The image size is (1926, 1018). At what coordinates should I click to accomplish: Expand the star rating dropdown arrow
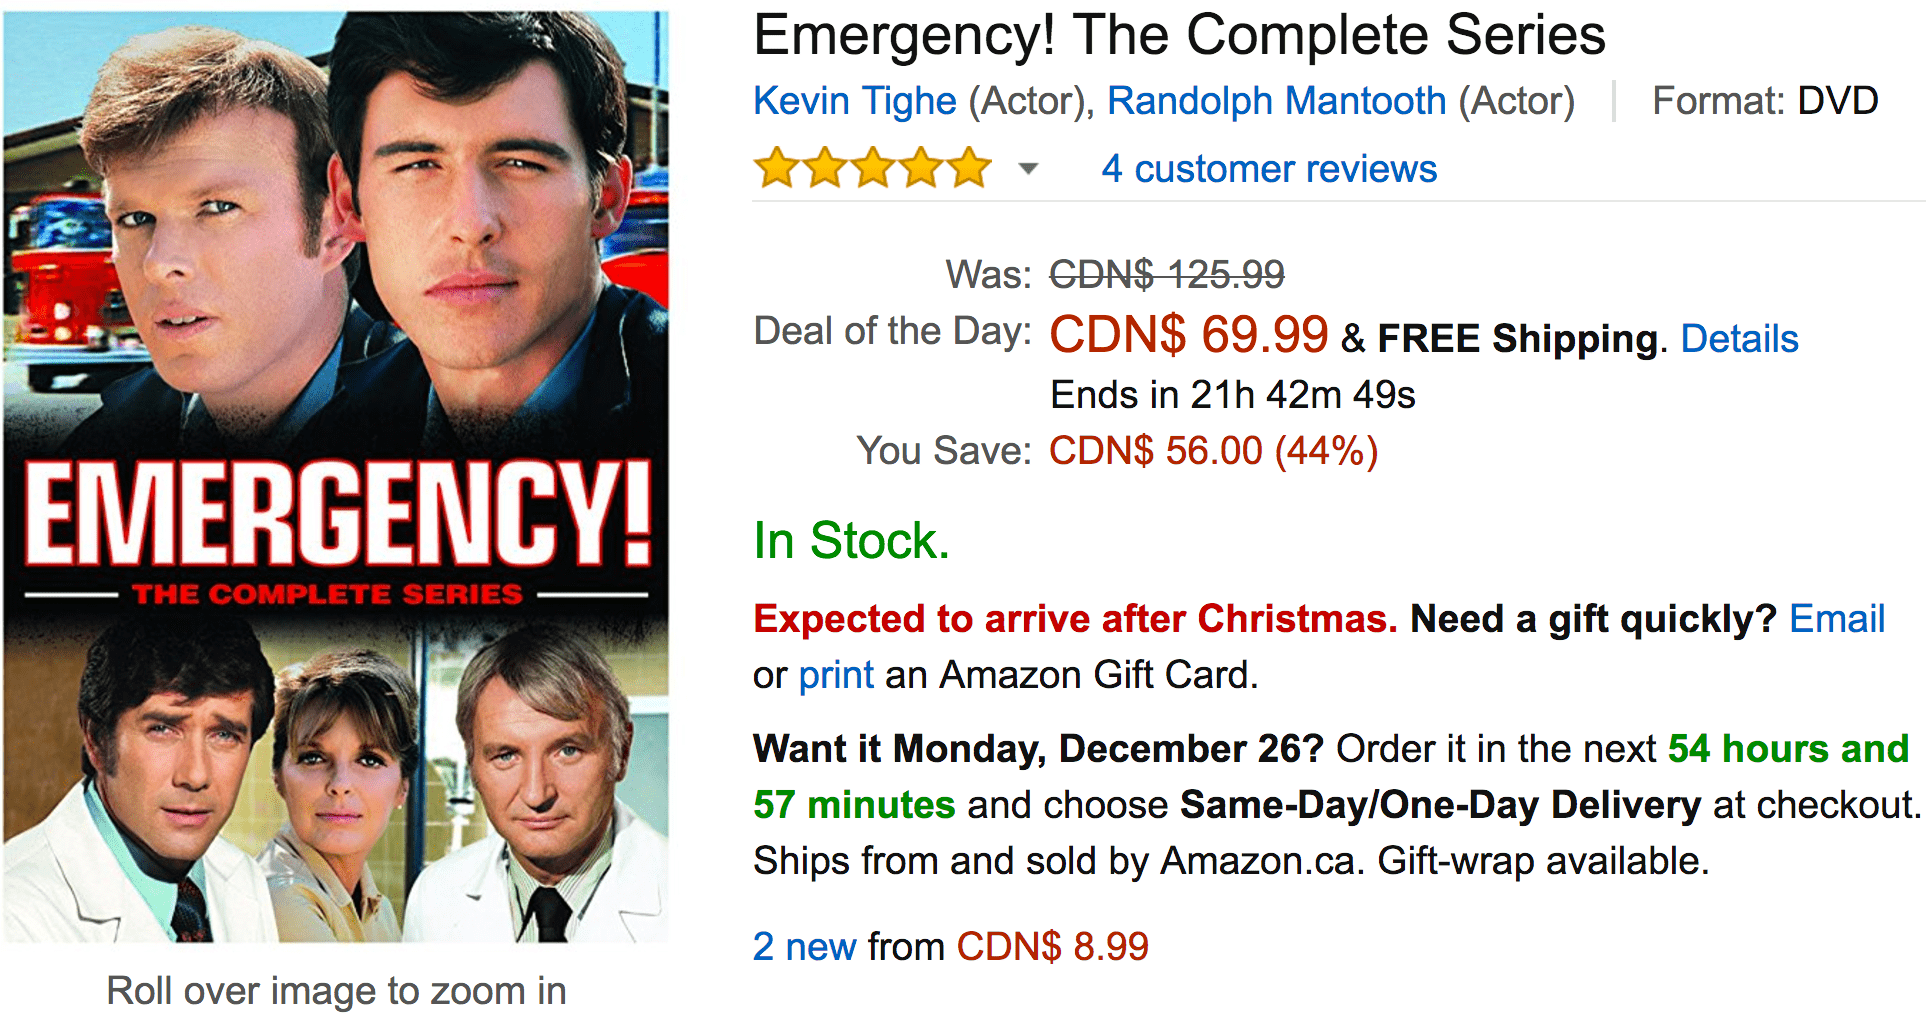1028,169
